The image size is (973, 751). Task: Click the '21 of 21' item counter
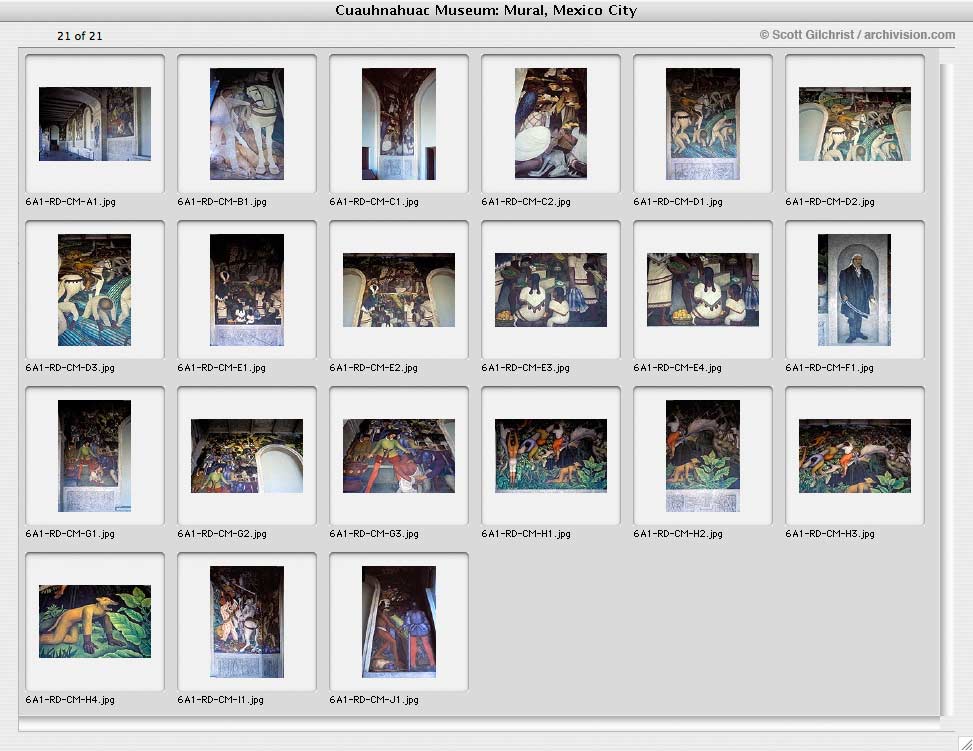[79, 36]
